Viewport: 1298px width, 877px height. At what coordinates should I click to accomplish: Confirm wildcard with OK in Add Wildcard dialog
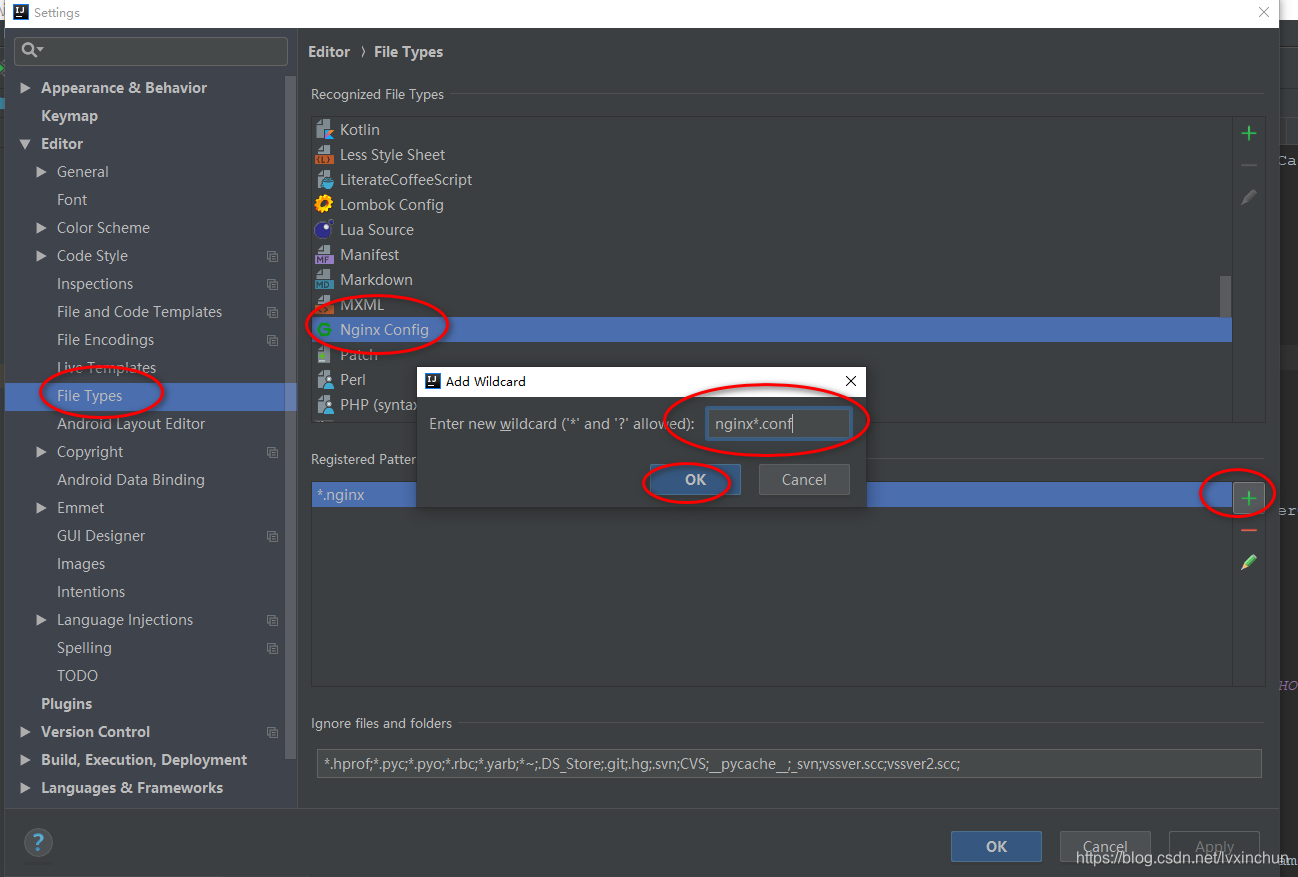point(695,480)
